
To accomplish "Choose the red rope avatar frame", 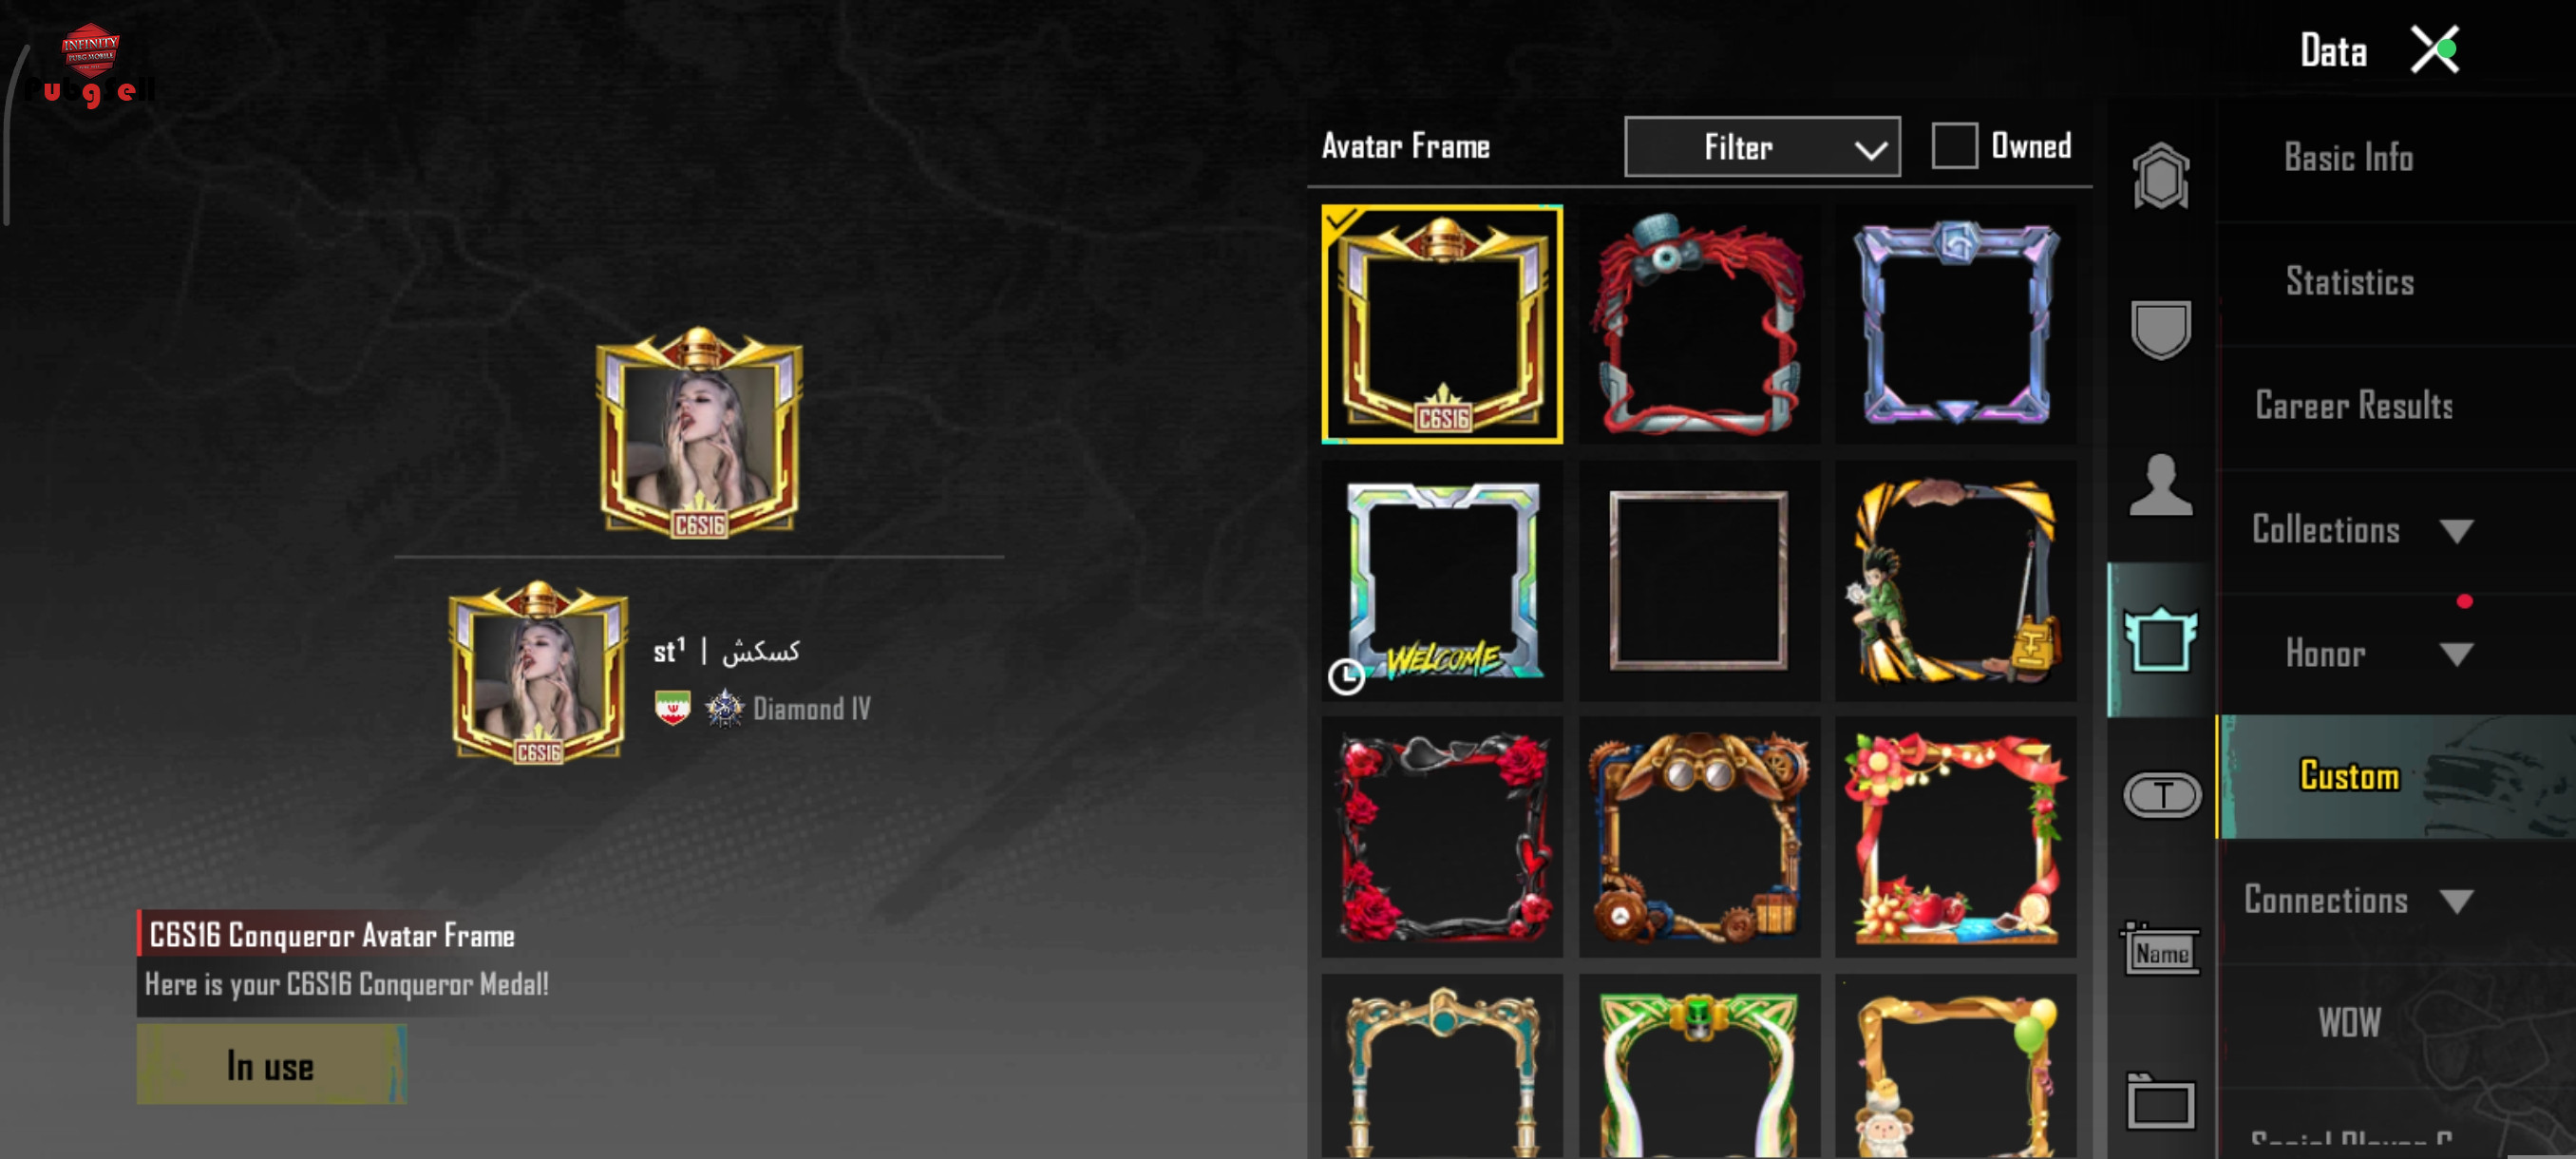I will point(1699,325).
